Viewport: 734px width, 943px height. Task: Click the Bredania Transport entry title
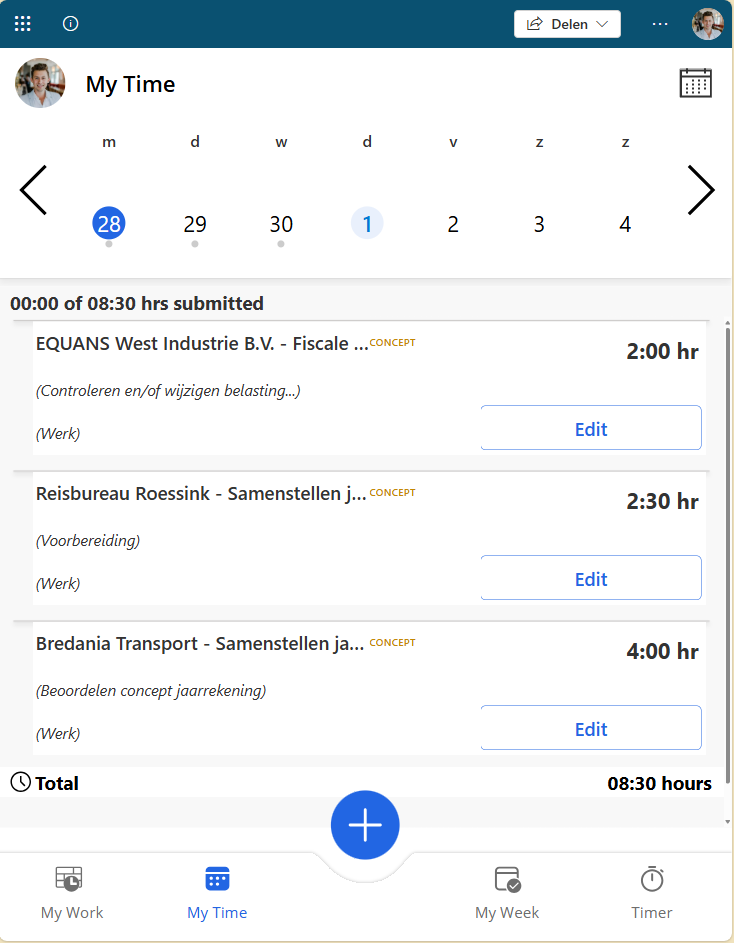200,644
